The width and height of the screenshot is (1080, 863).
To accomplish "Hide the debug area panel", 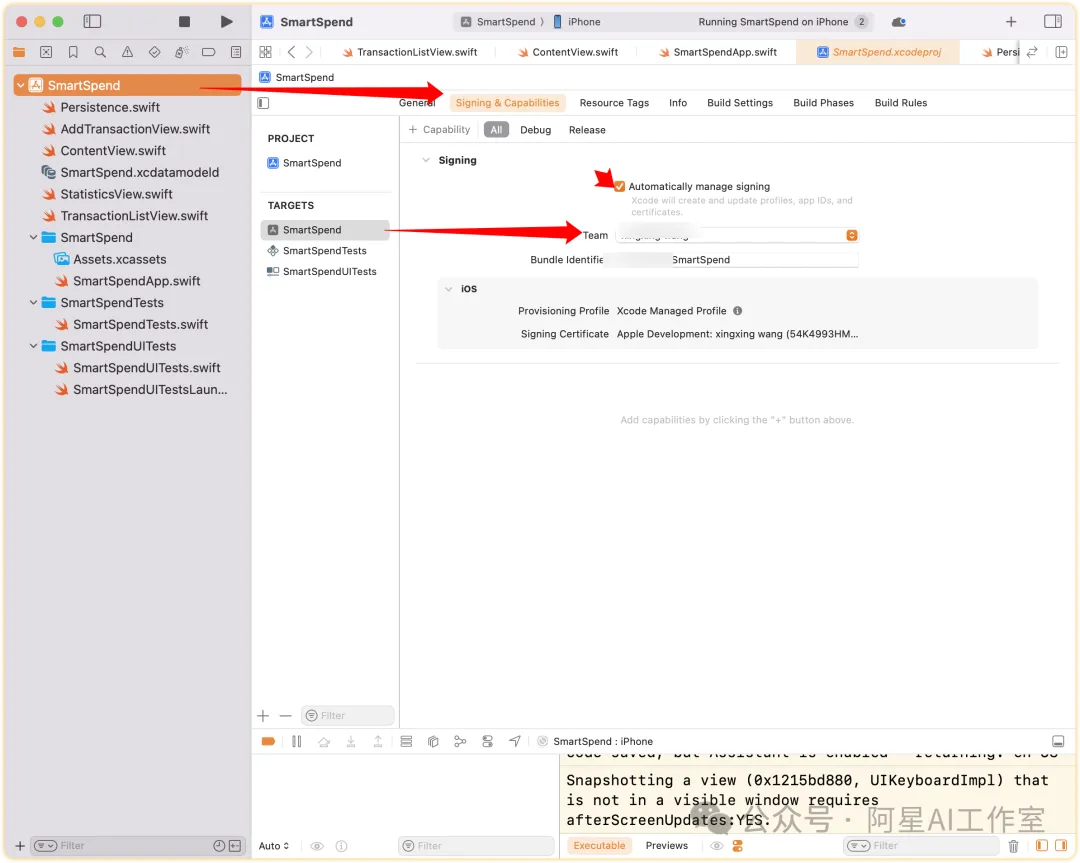I will point(1058,742).
